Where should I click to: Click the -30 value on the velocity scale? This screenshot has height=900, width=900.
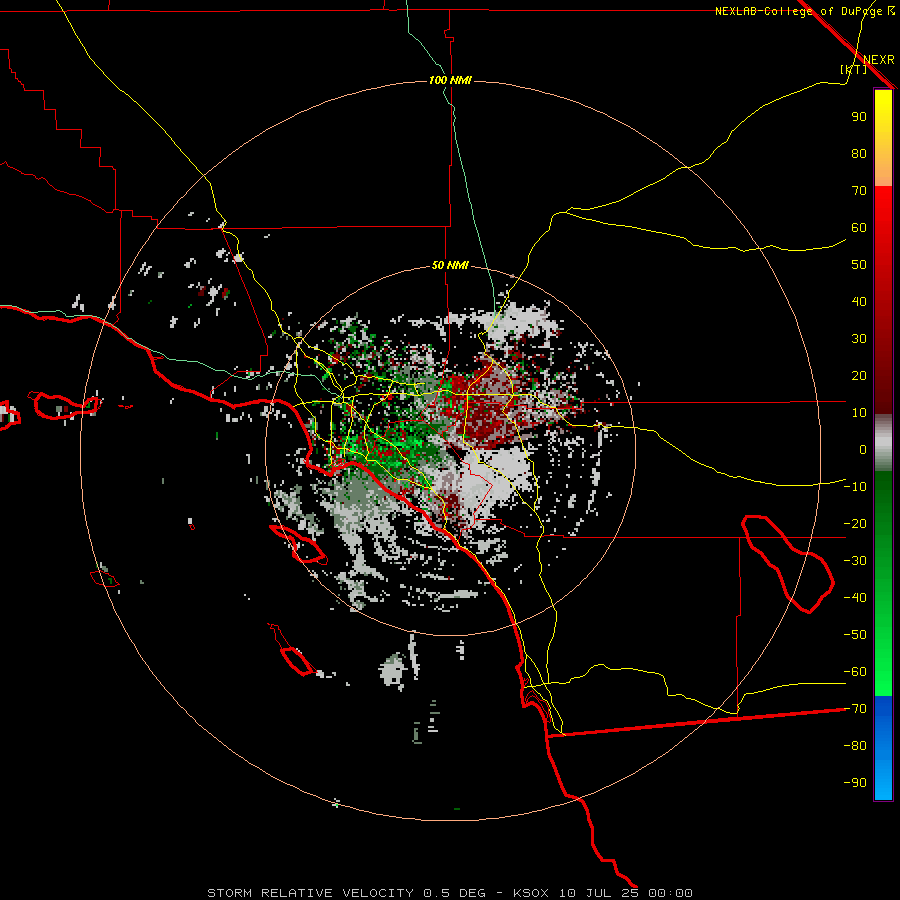[855, 561]
